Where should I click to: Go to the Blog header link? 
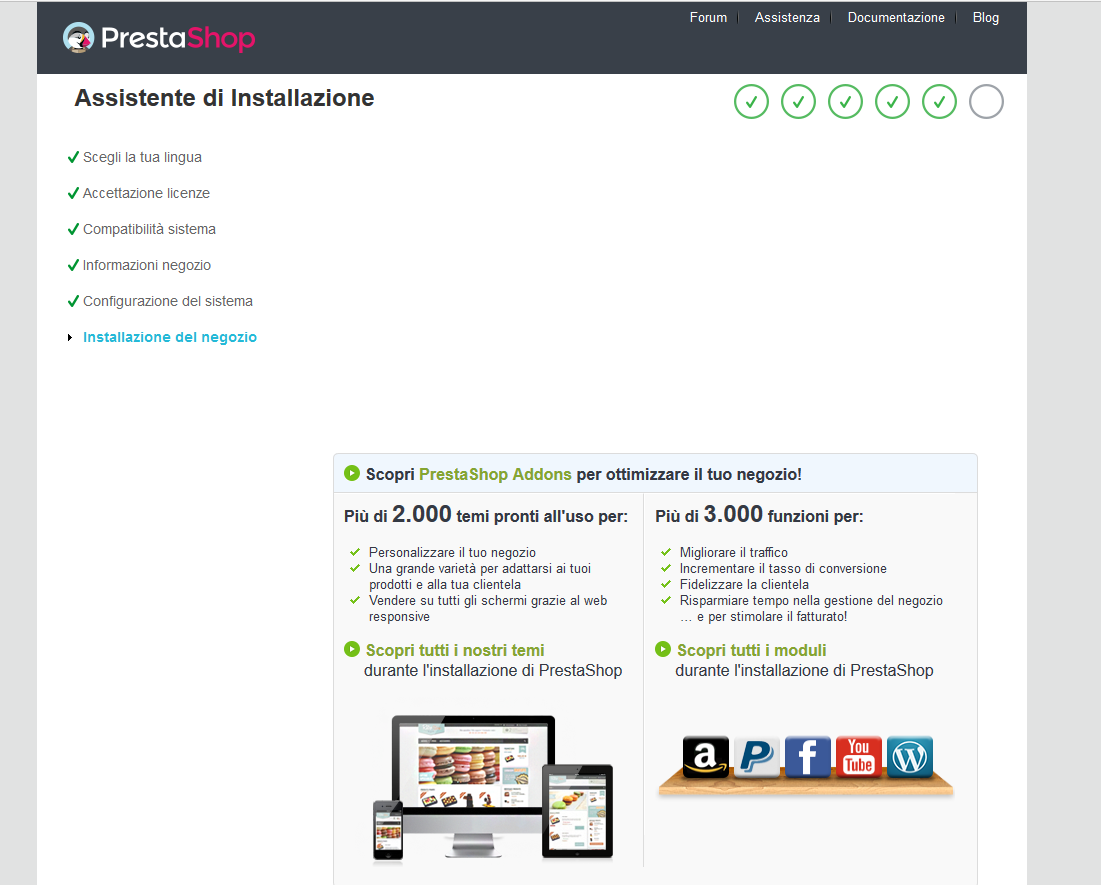coord(985,18)
